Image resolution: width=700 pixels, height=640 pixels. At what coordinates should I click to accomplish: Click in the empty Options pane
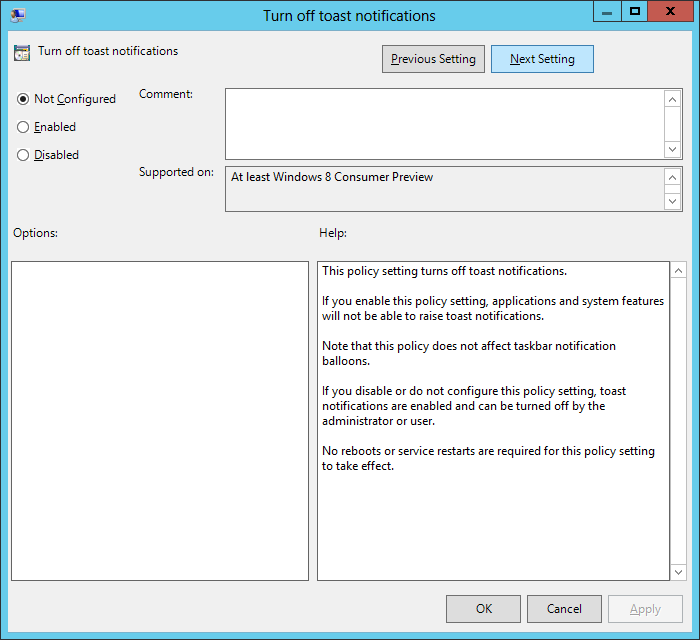pyautogui.click(x=160, y=420)
